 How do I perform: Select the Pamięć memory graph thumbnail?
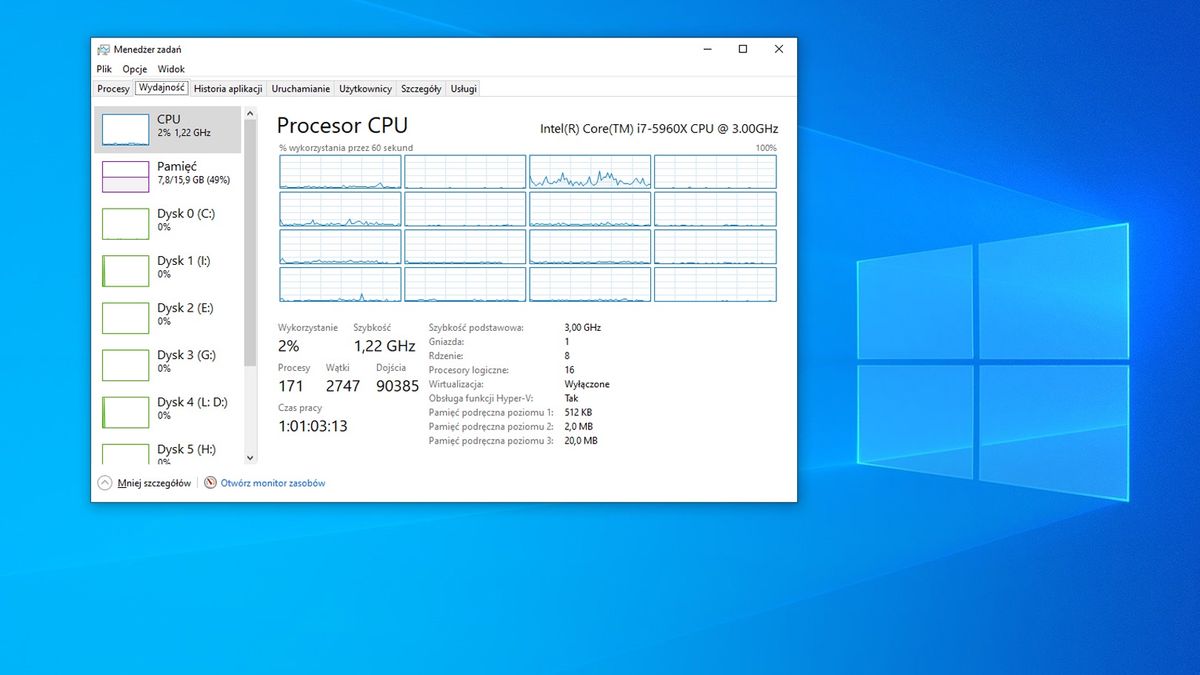point(125,176)
